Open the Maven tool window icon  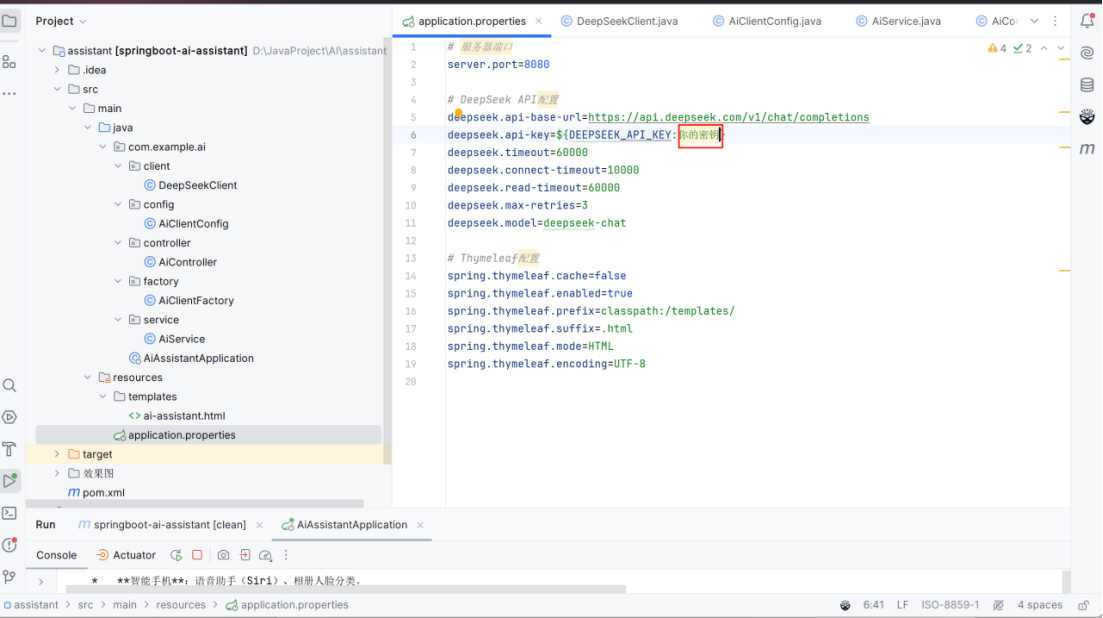click(1087, 148)
